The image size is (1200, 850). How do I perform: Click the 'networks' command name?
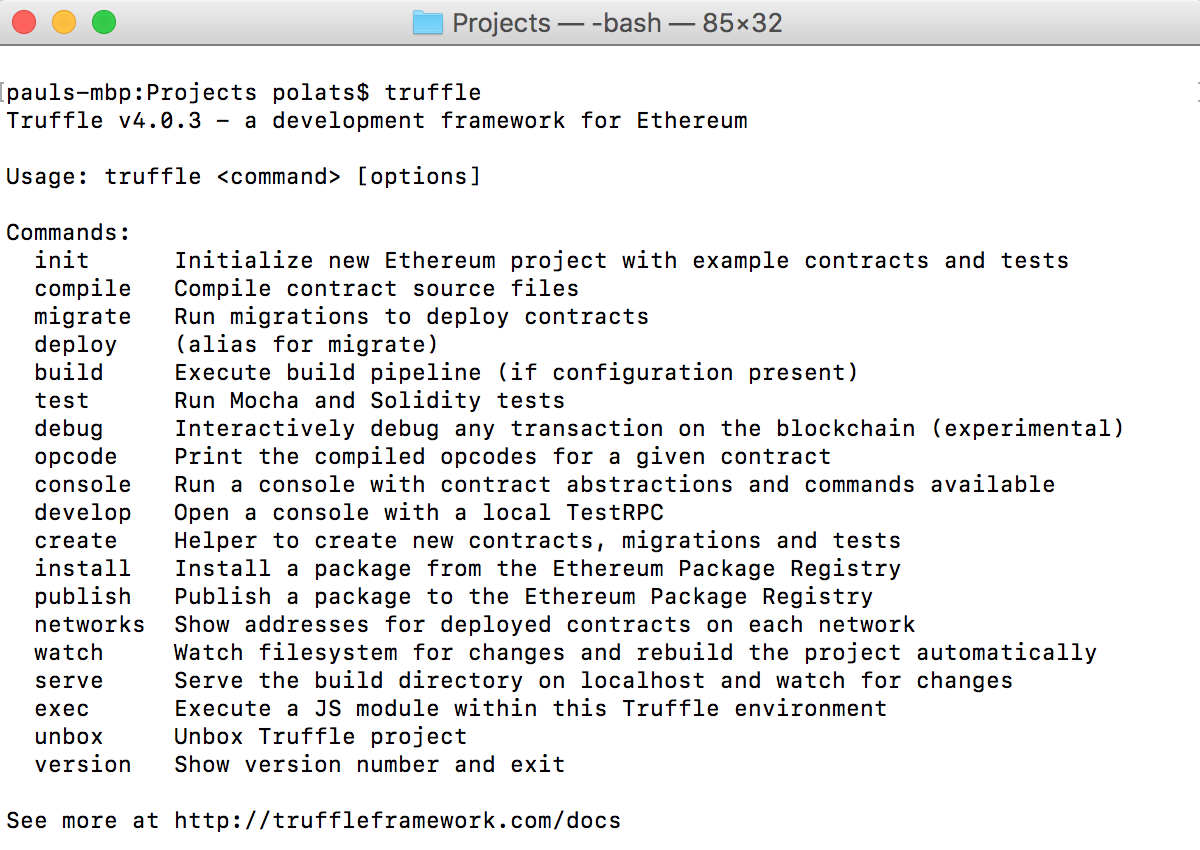(90, 625)
